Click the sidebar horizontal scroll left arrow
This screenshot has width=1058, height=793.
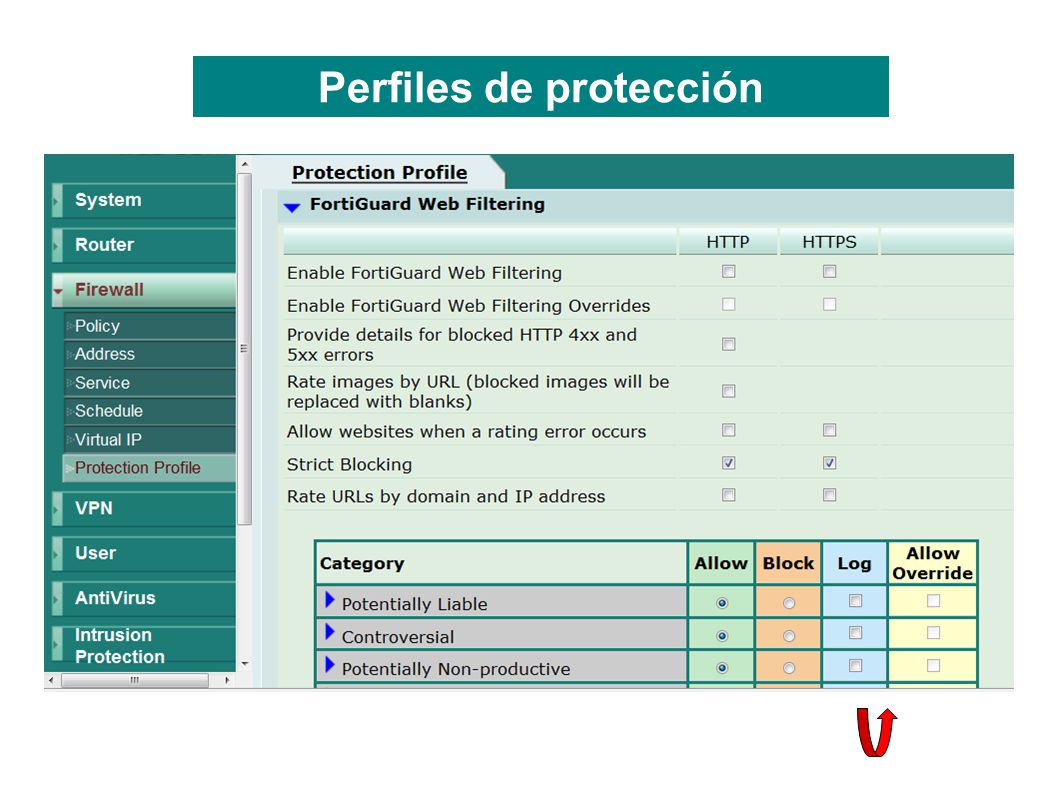[52, 680]
